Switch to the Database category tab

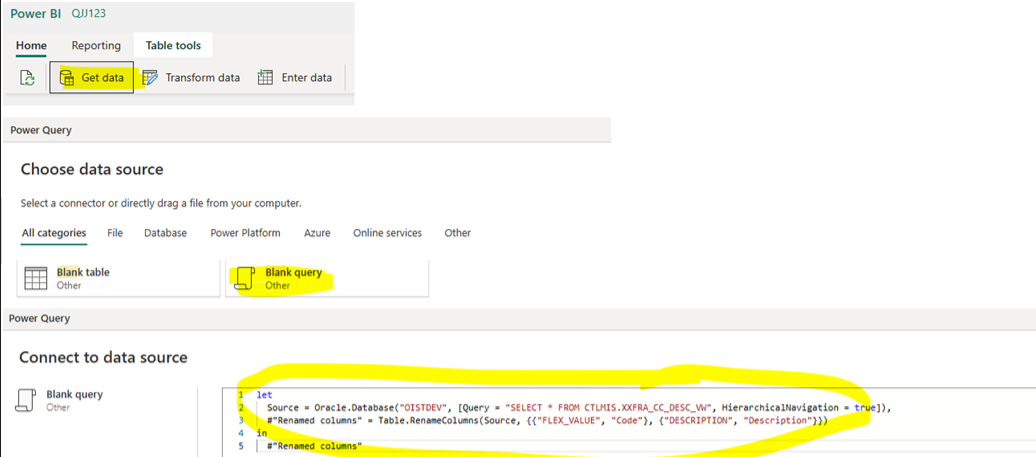click(x=165, y=233)
